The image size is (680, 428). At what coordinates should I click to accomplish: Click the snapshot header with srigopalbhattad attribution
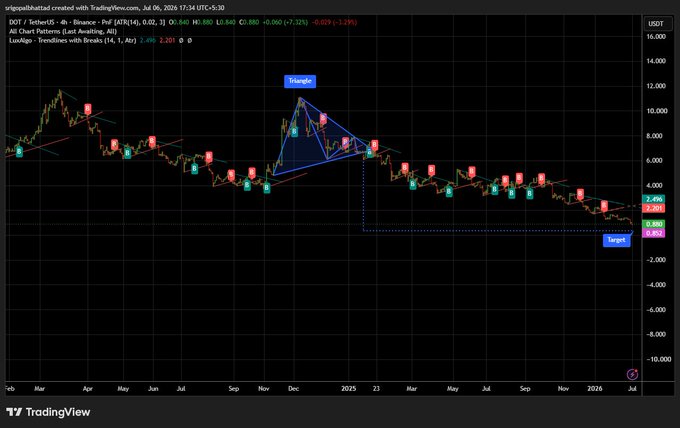114,8
